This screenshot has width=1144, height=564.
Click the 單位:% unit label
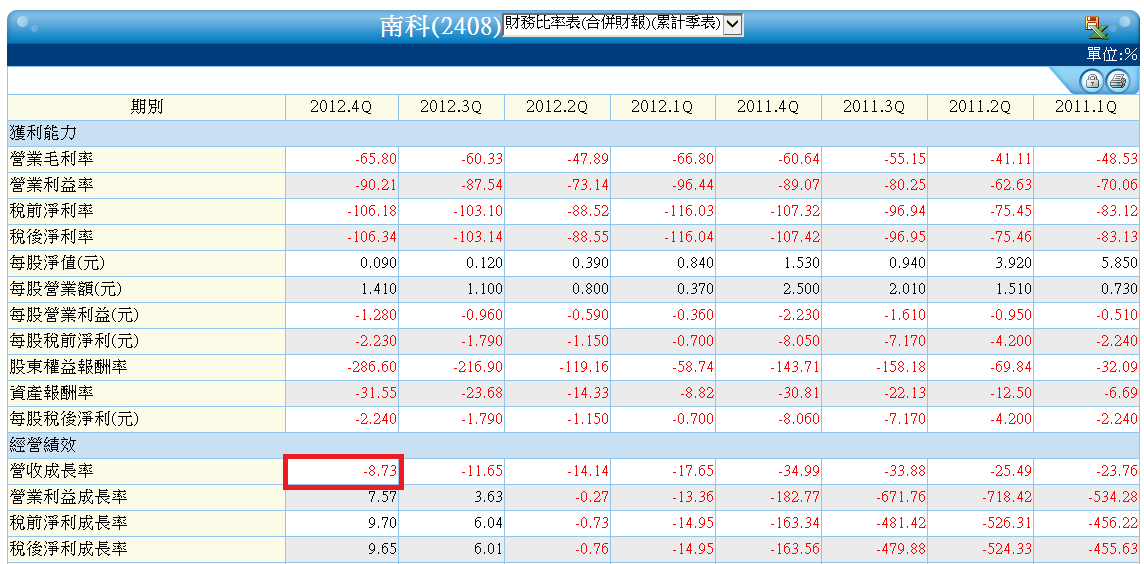click(1112, 54)
